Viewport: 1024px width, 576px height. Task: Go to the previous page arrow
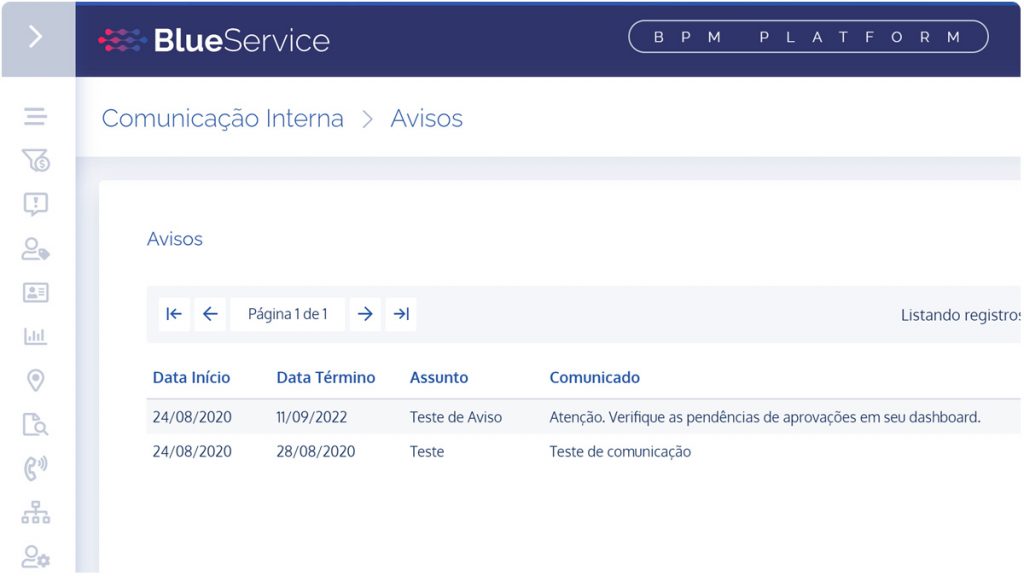coord(210,314)
